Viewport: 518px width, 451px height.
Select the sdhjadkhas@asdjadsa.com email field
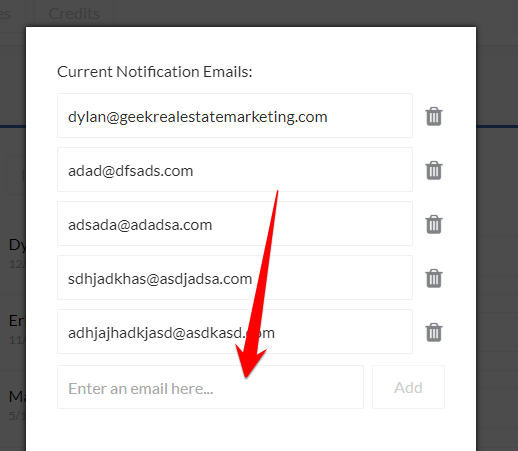[235, 278]
